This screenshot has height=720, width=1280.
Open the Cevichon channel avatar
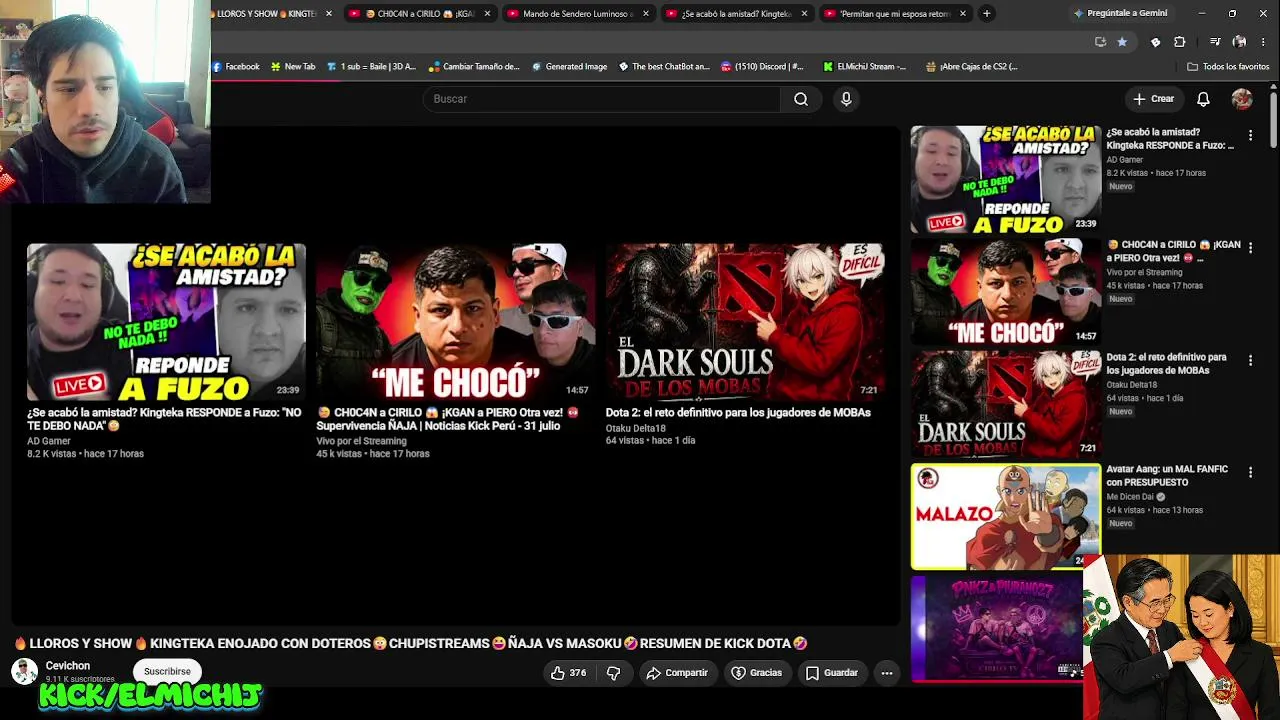(x=24, y=672)
